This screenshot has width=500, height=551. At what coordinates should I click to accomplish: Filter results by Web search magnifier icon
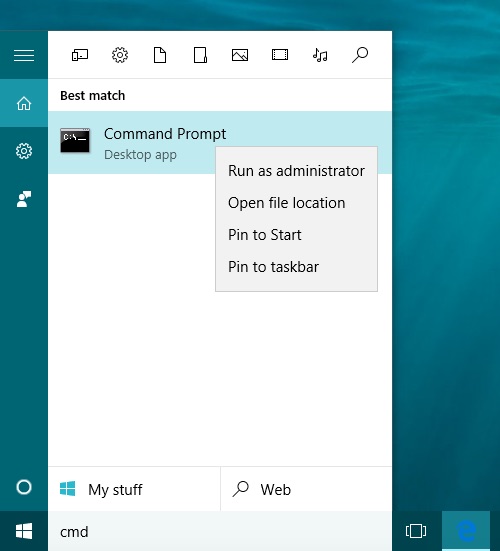(x=360, y=55)
